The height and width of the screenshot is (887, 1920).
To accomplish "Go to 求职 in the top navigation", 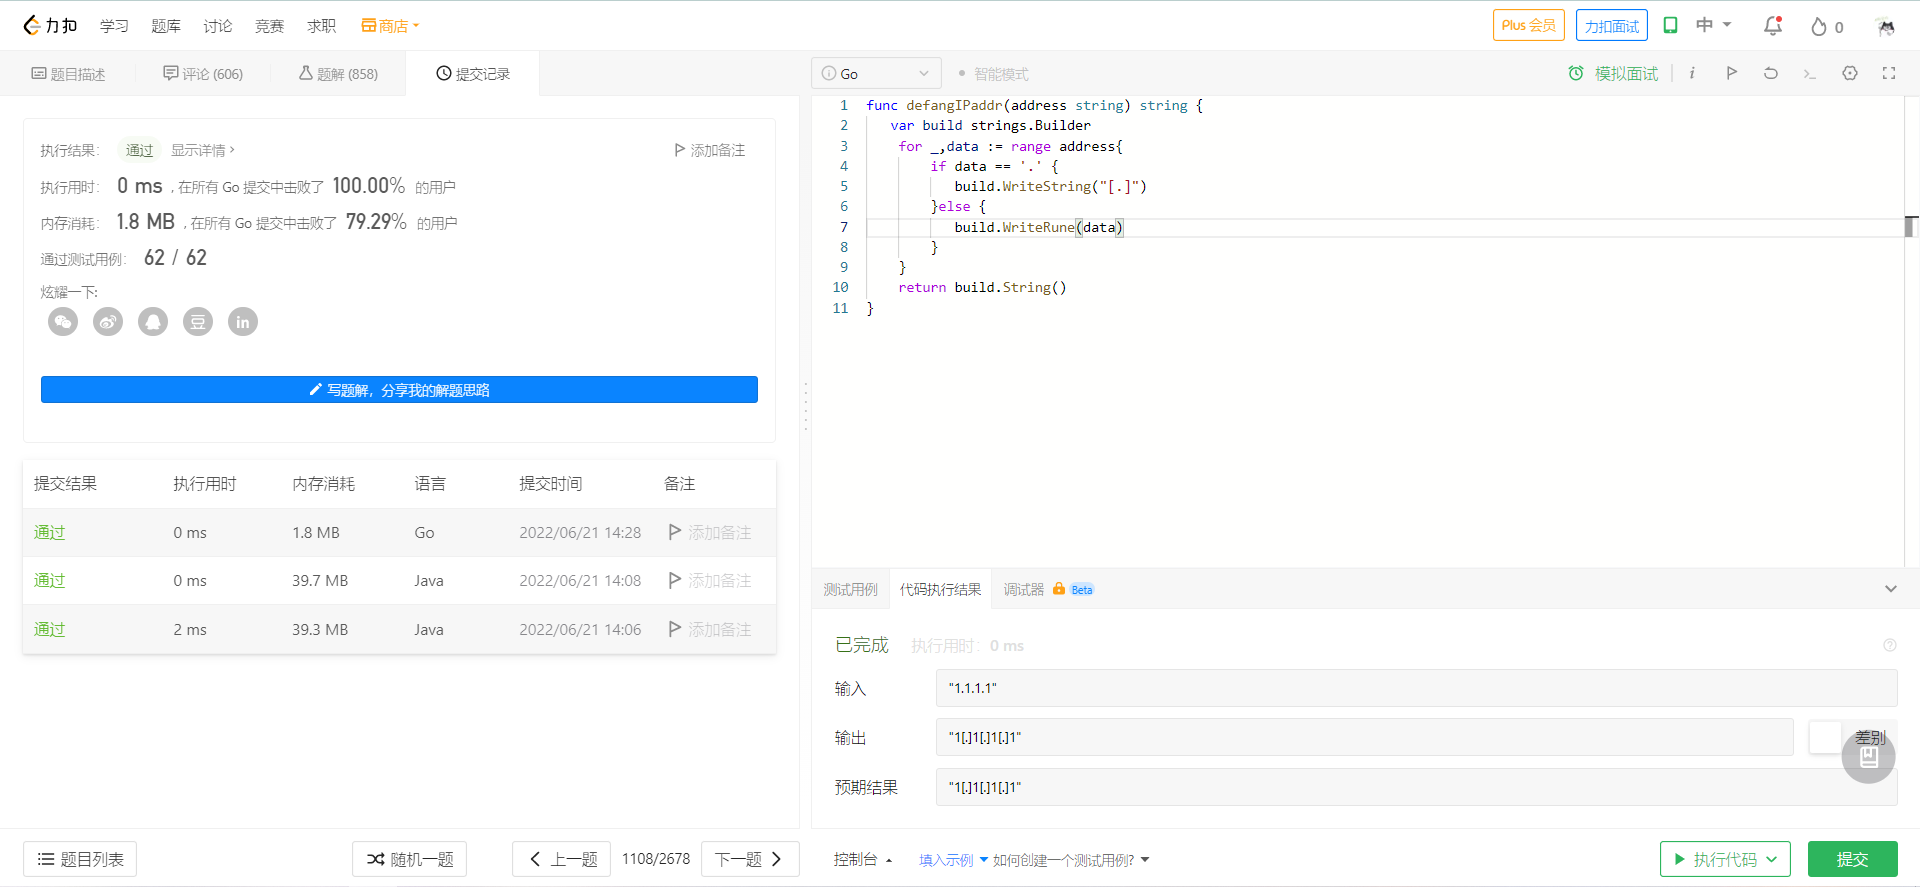I will (x=321, y=26).
